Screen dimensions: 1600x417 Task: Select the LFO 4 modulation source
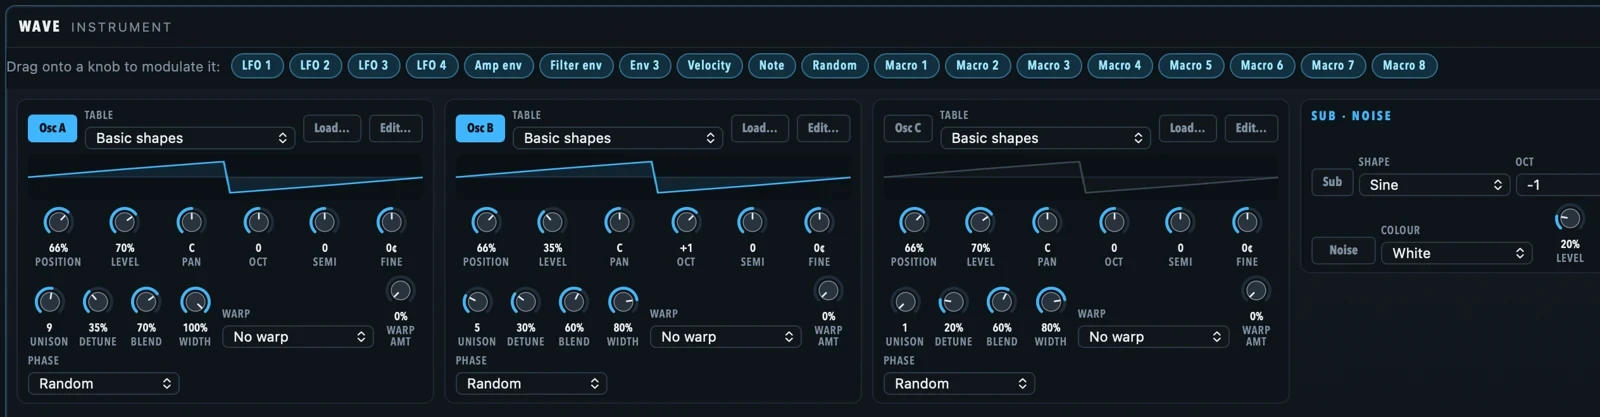pos(431,65)
